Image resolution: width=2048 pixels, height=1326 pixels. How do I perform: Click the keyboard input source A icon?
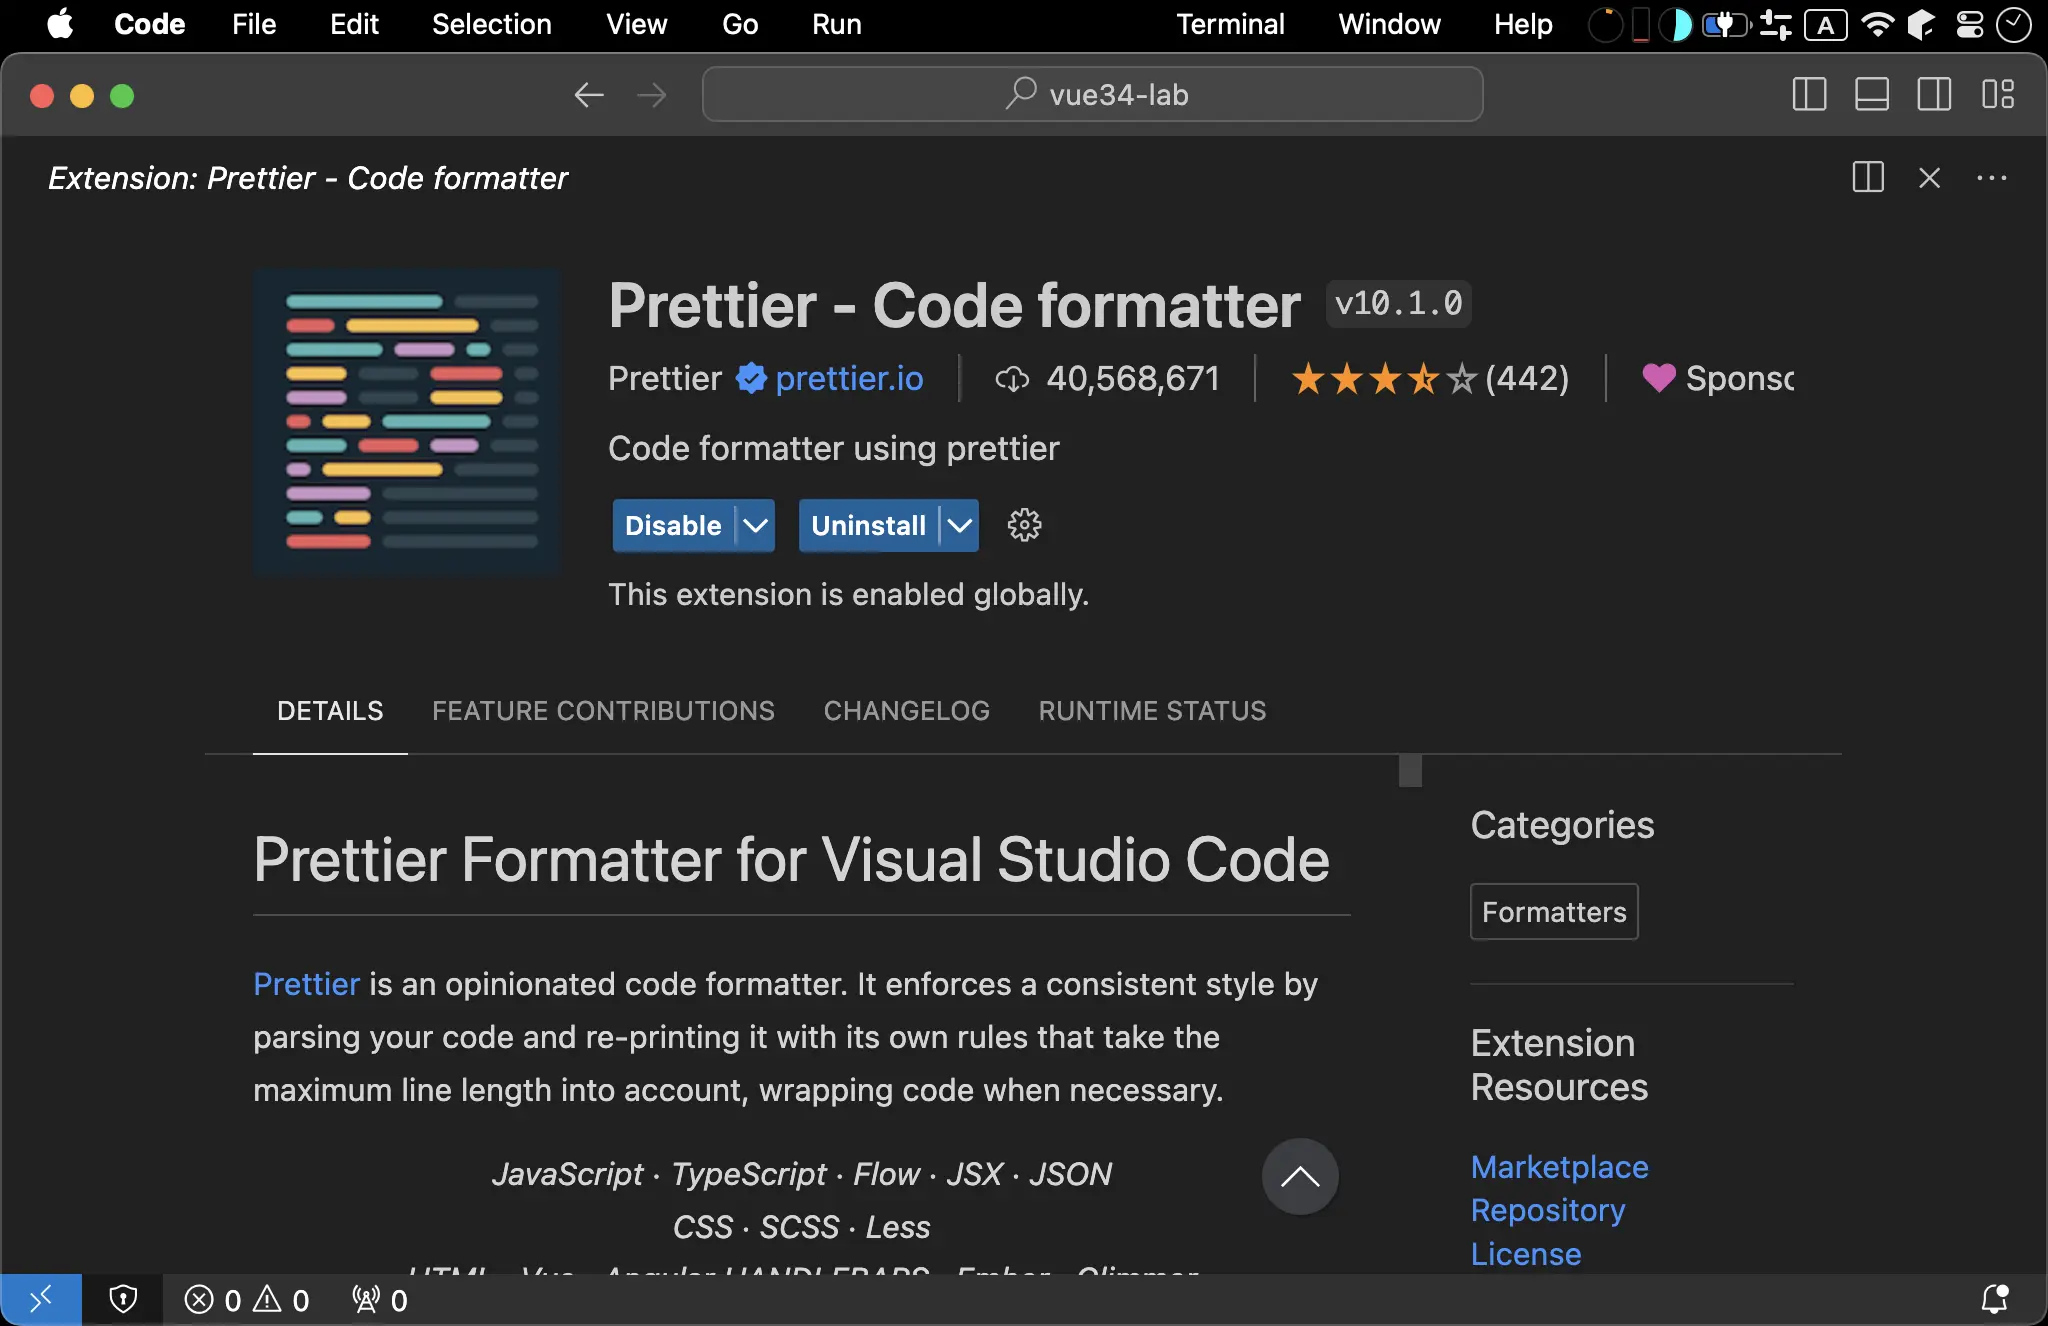[1826, 24]
